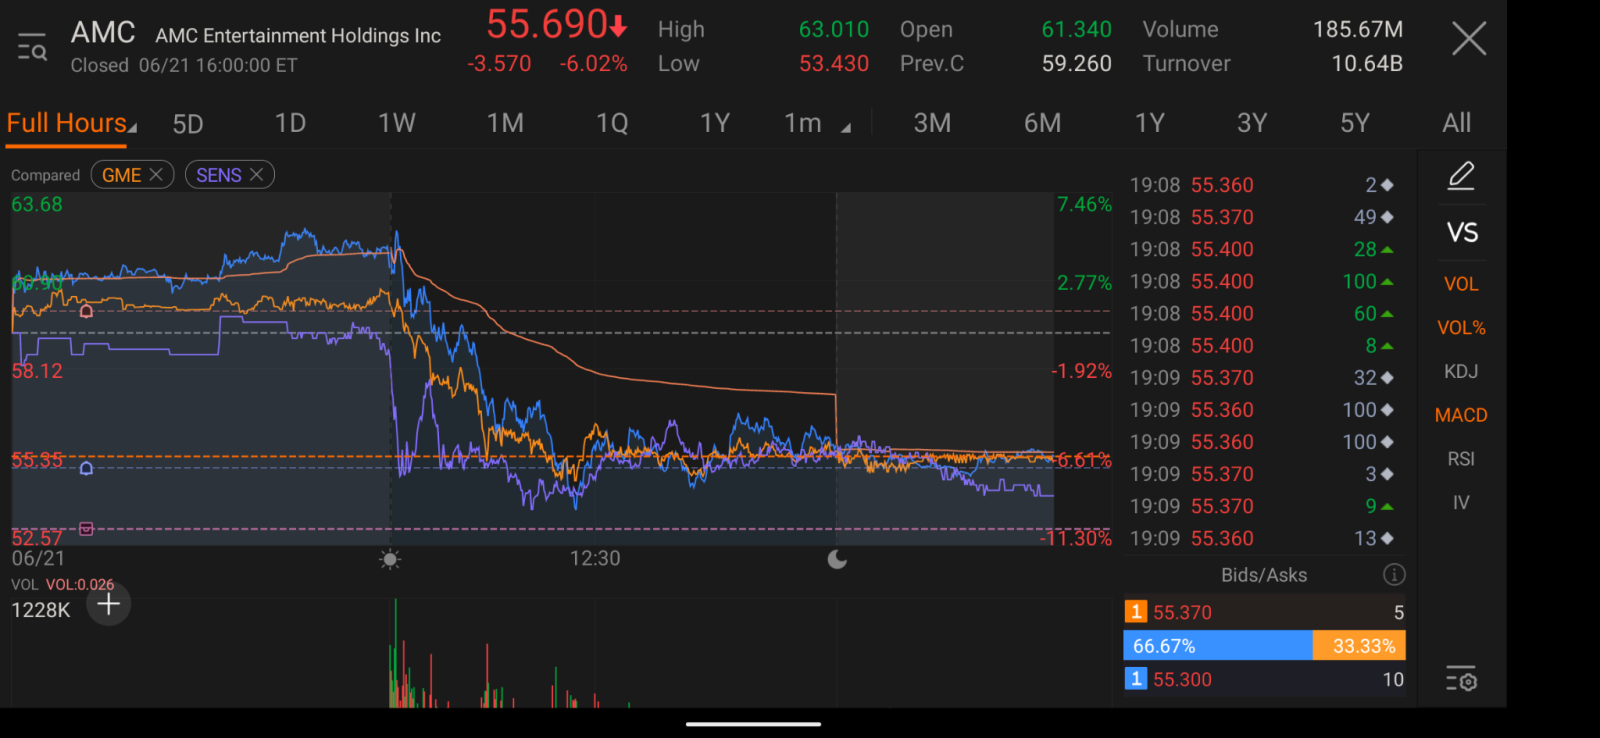Toggle MACD indicator

point(1461,415)
